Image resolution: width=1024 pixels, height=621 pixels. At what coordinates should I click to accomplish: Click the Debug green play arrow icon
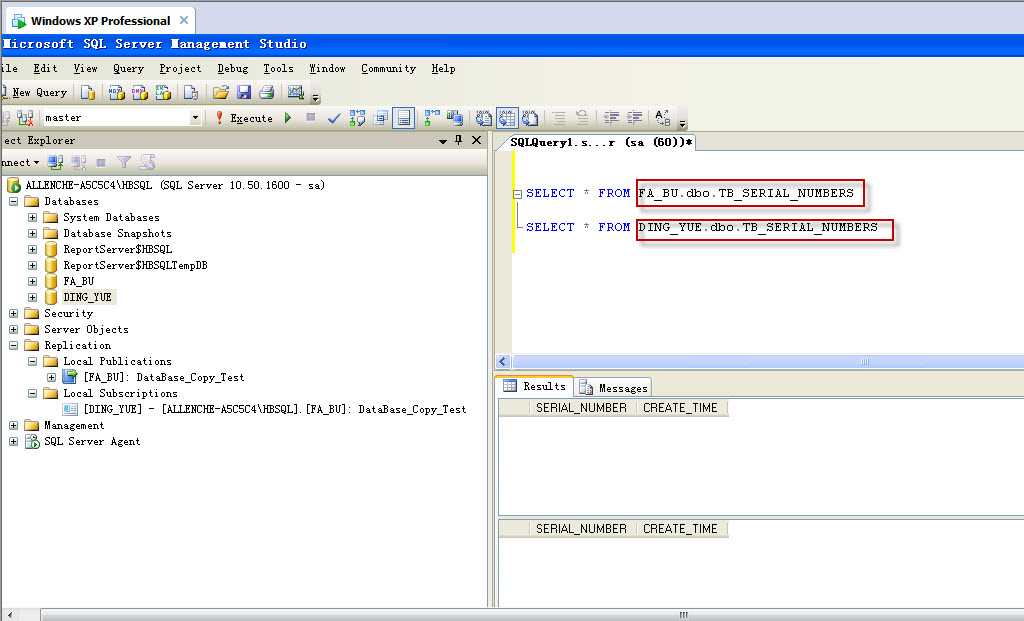click(288, 118)
